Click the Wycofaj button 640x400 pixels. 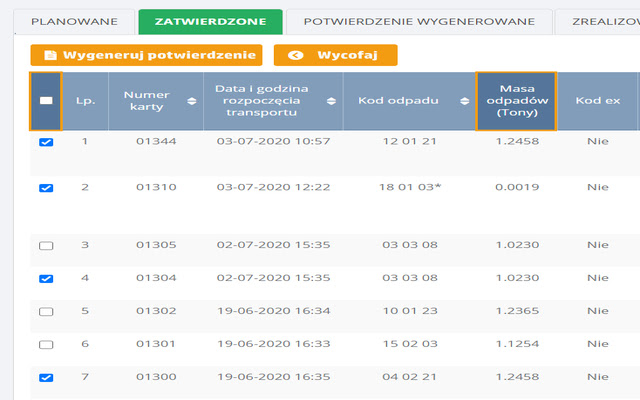[336, 55]
